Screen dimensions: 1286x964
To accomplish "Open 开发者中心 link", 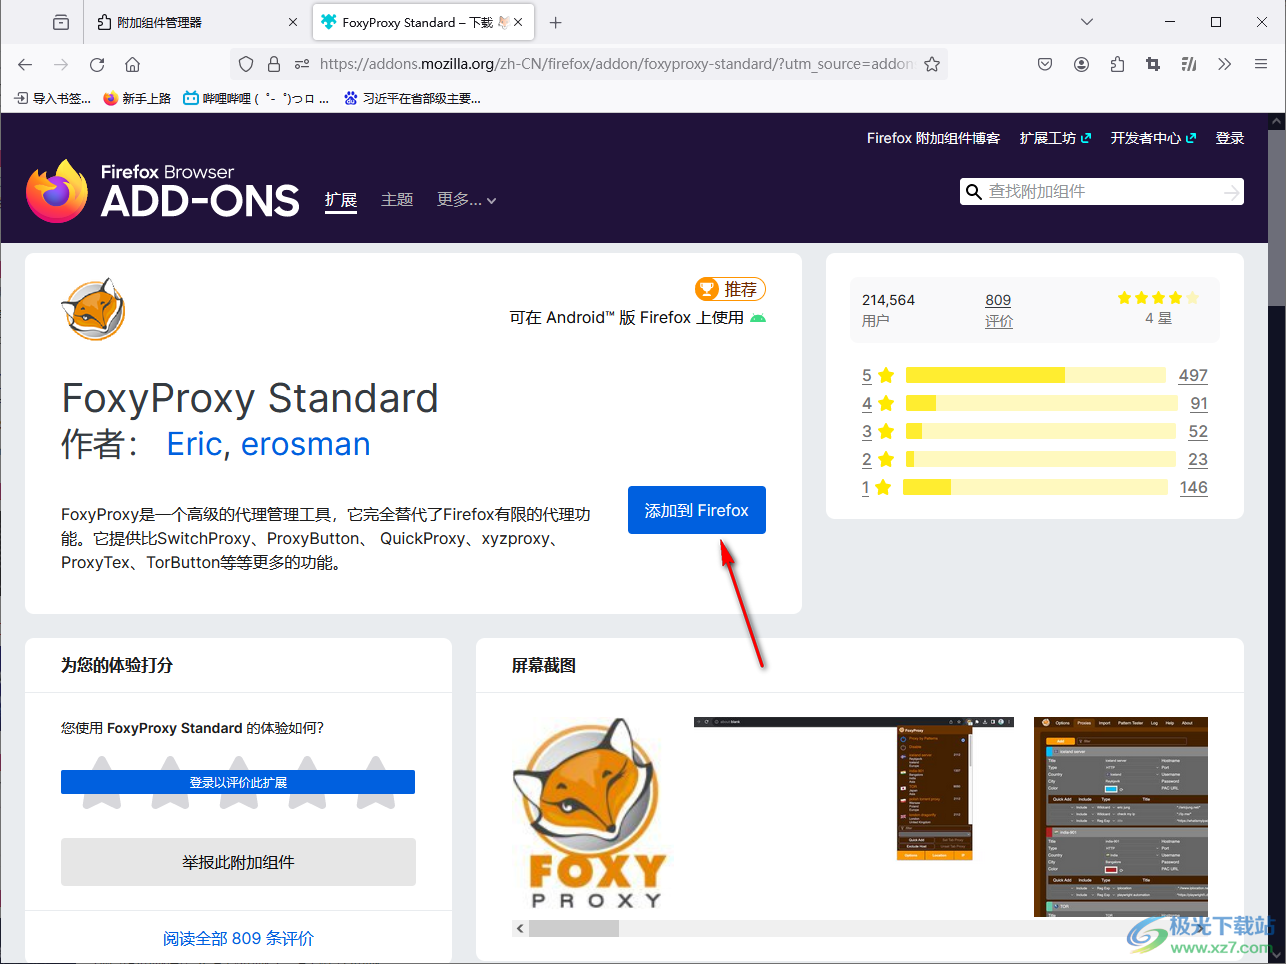I will (x=1153, y=138).
